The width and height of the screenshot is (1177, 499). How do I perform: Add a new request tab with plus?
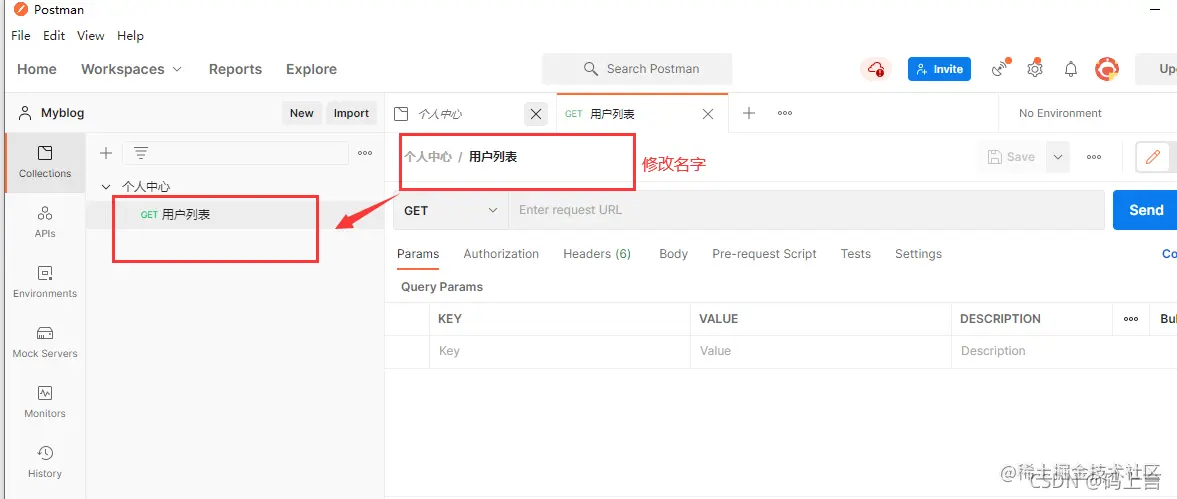[x=748, y=113]
